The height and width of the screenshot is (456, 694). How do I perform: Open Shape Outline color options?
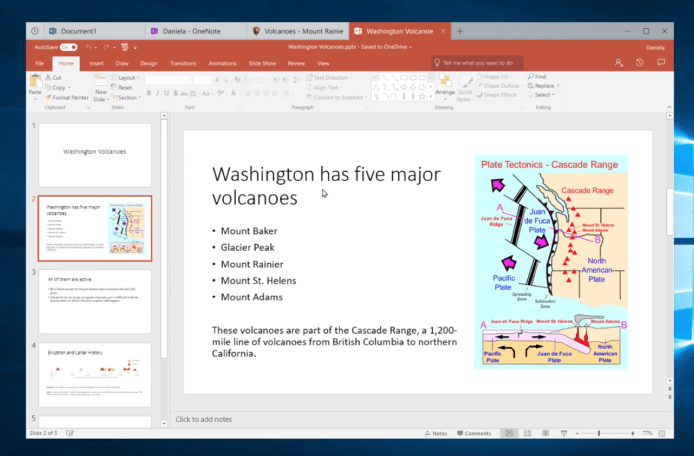click(x=500, y=85)
